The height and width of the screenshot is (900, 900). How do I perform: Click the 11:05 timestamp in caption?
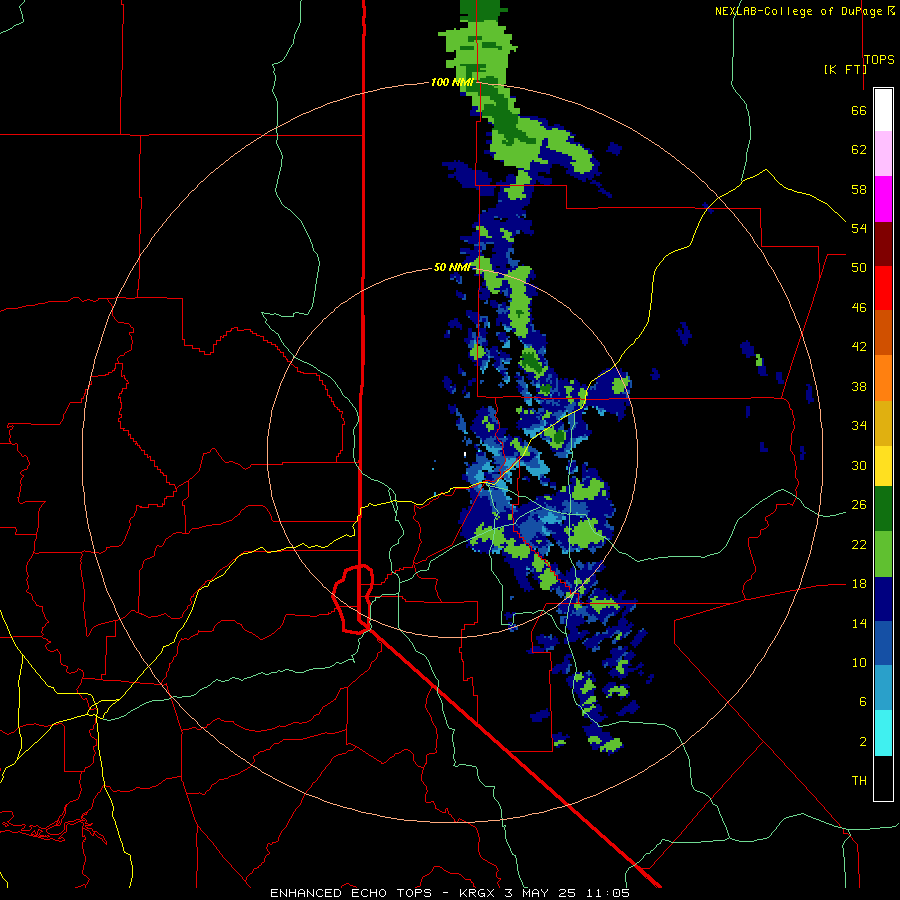click(x=608, y=893)
